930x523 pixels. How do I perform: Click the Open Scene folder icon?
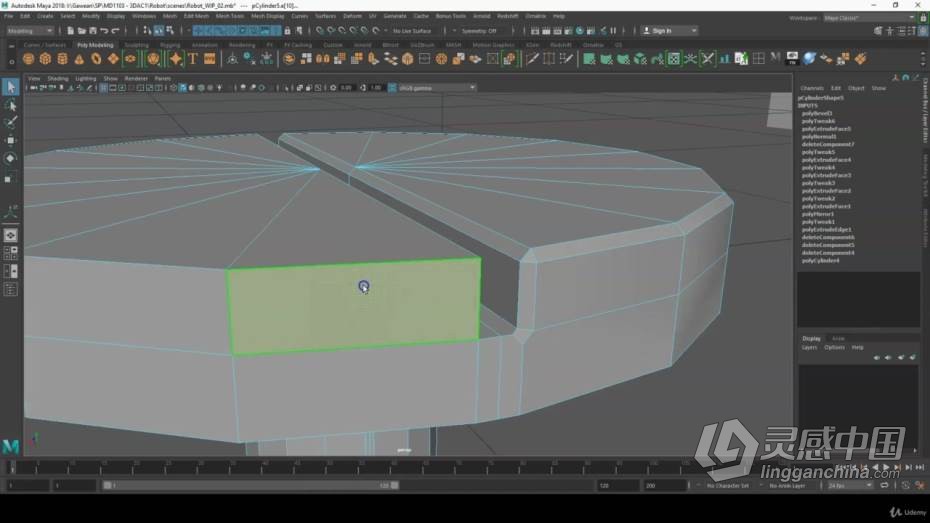[x=82, y=31]
